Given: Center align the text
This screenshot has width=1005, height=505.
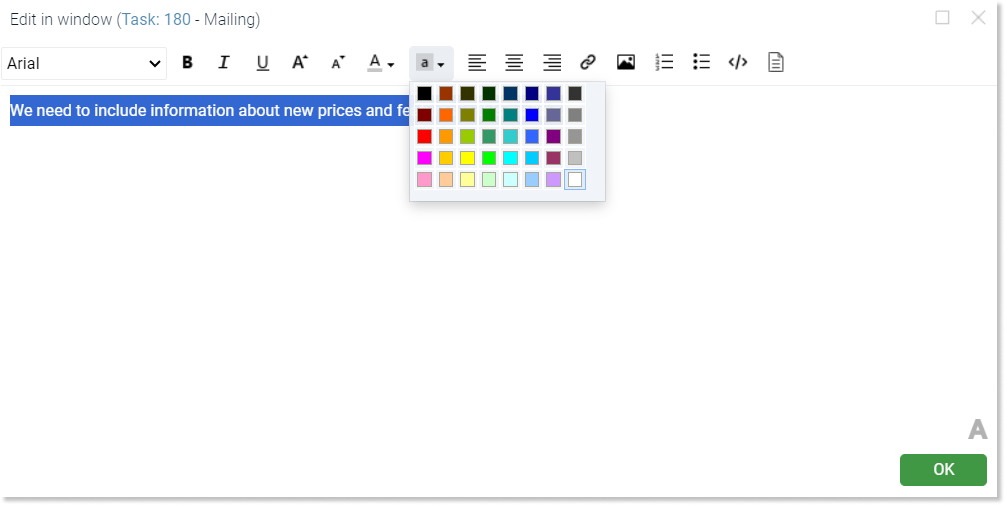Looking at the screenshot, I should click(x=514, y=63).
